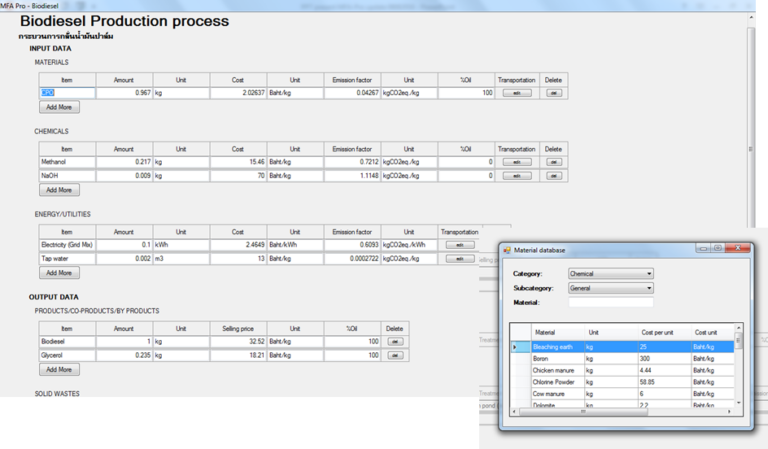This screenshot has height=449, width=768.
Task: Click Delete button for CPO material row
Action: (x=553, y=93)
